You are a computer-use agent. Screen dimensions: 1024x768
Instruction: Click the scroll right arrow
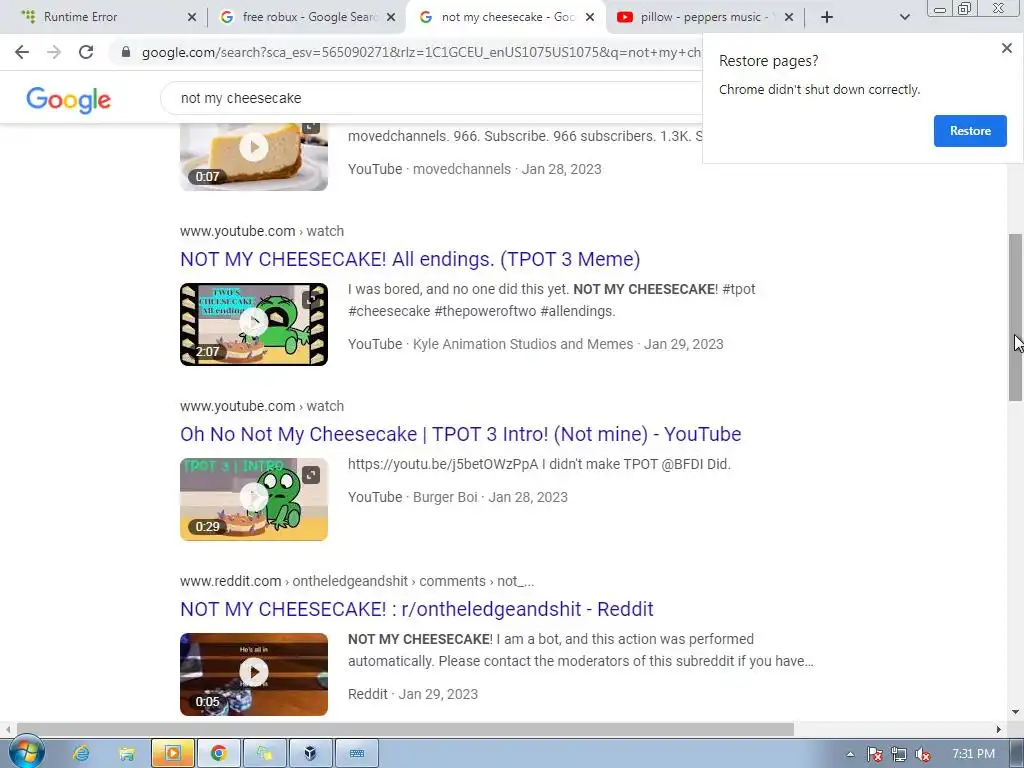(x=999, y=729)
